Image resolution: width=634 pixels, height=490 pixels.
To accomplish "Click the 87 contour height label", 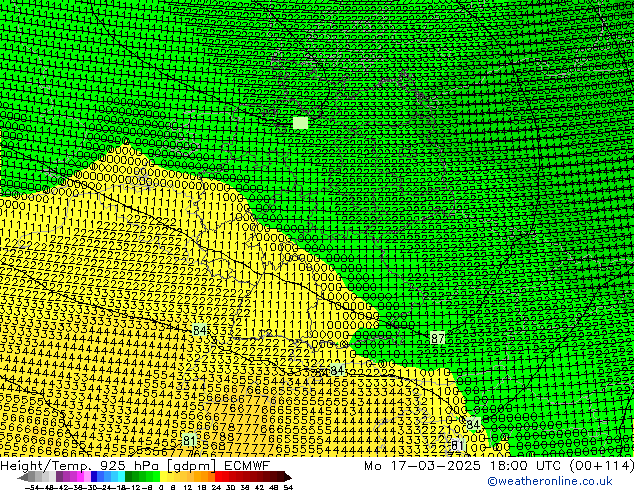I will tap(438, 339).
